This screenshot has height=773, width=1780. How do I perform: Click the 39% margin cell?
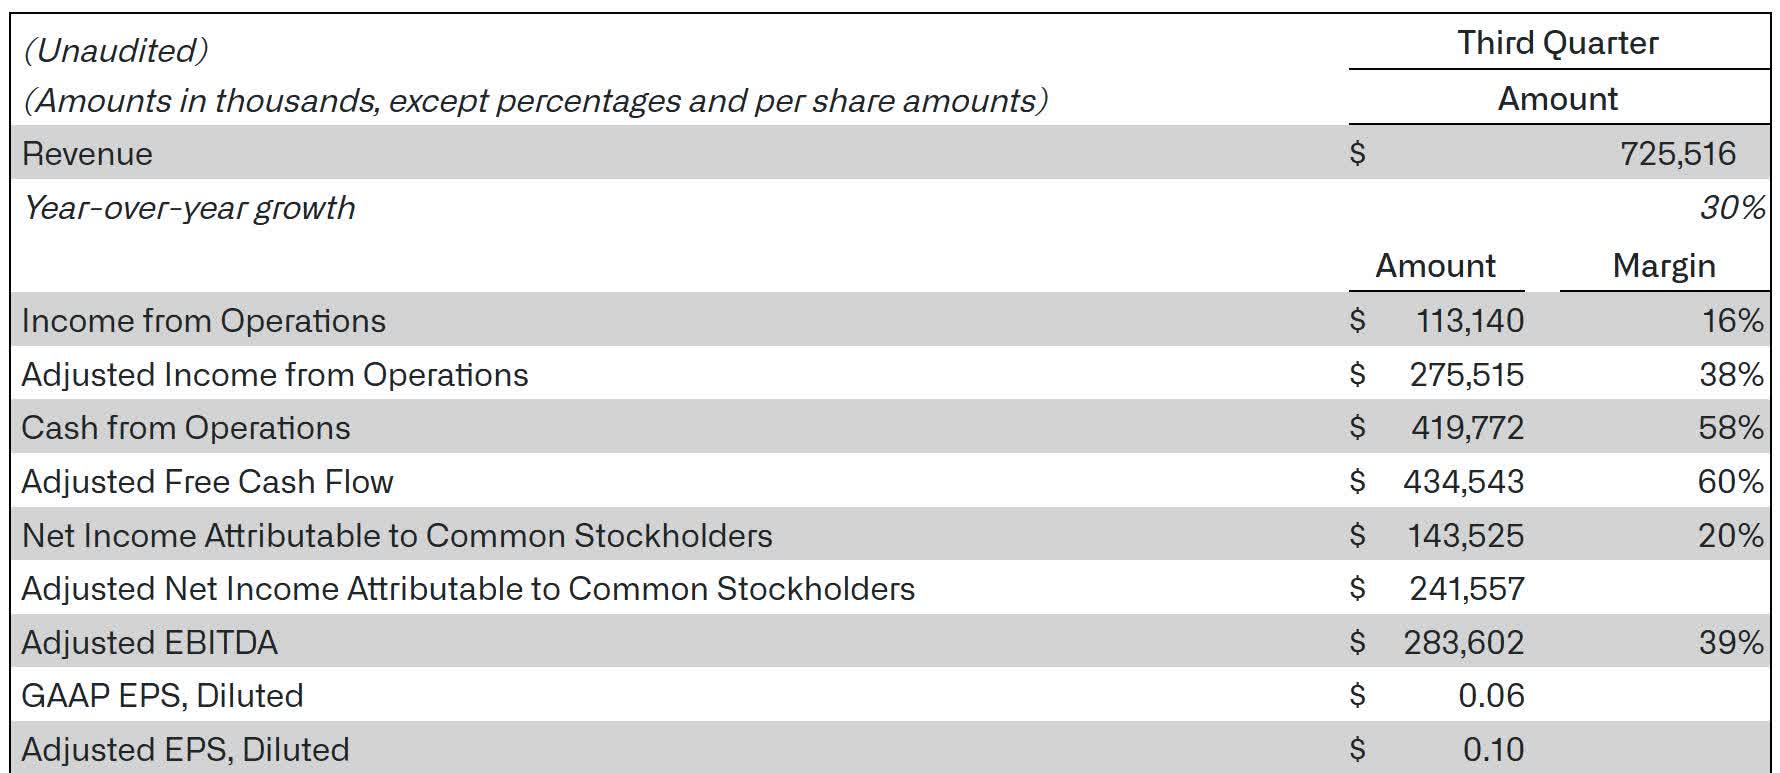click(x=1730, y=642)
